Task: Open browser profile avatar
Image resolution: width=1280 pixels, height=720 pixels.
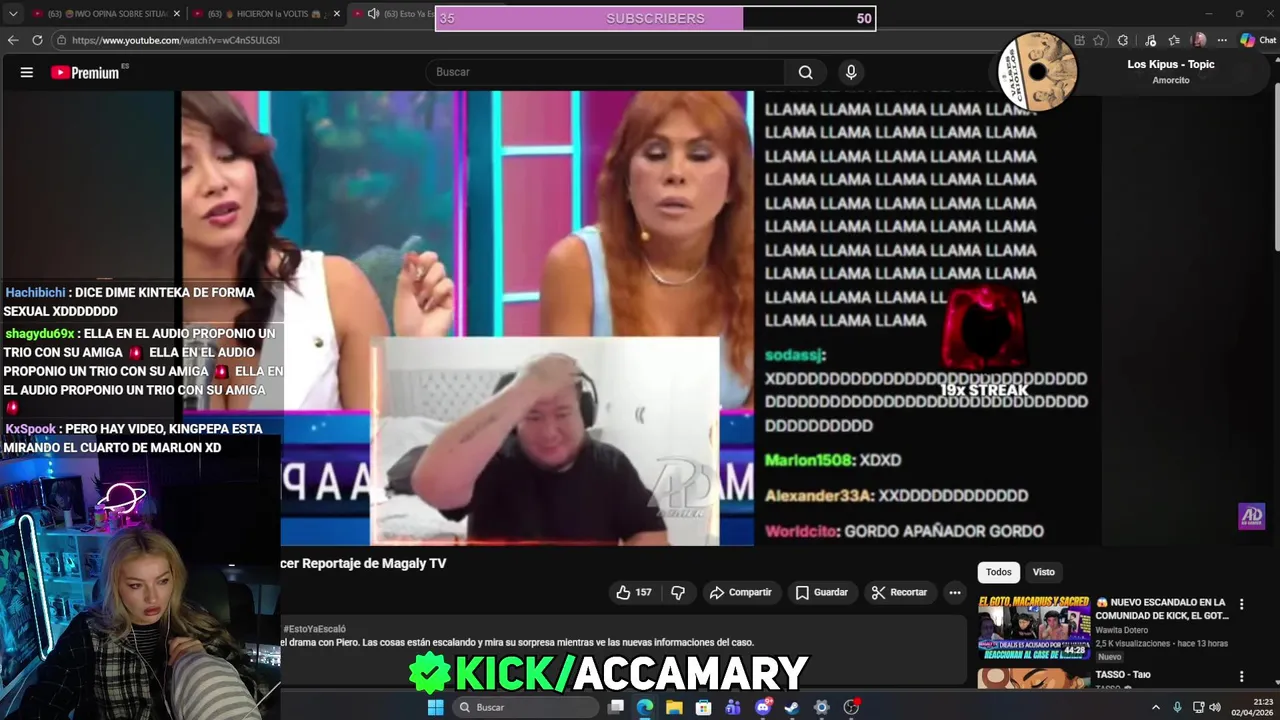Action: (1199, 40)
